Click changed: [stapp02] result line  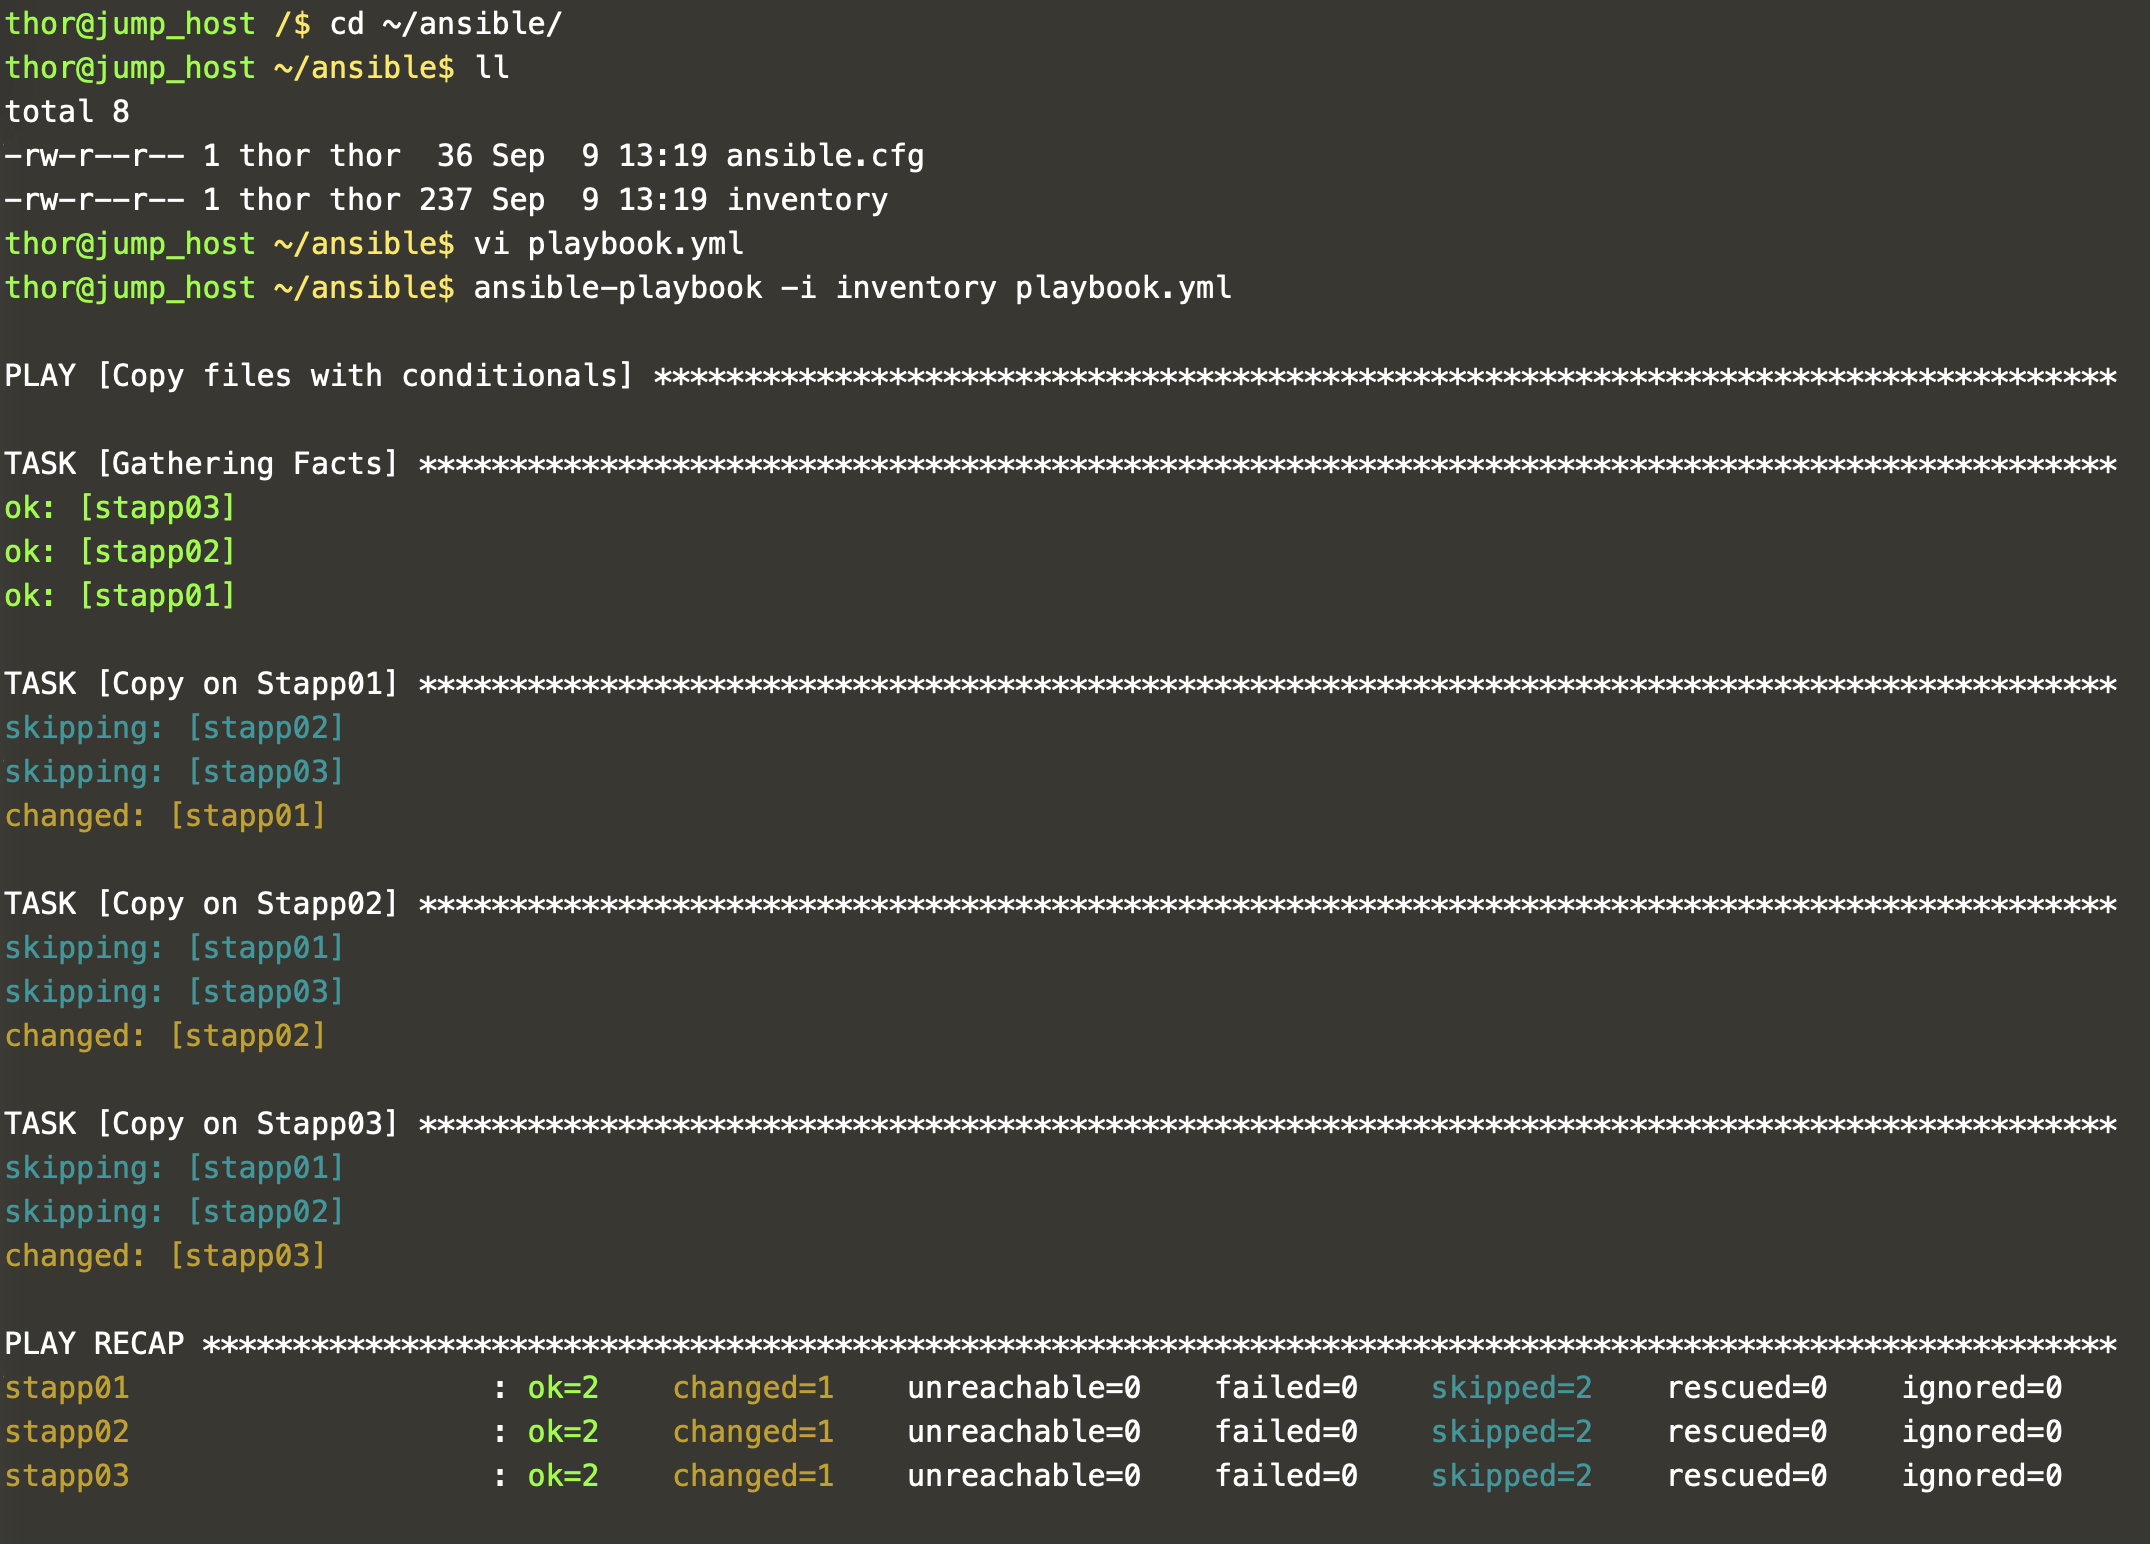pyautogui.click(x=165, y=1036)
